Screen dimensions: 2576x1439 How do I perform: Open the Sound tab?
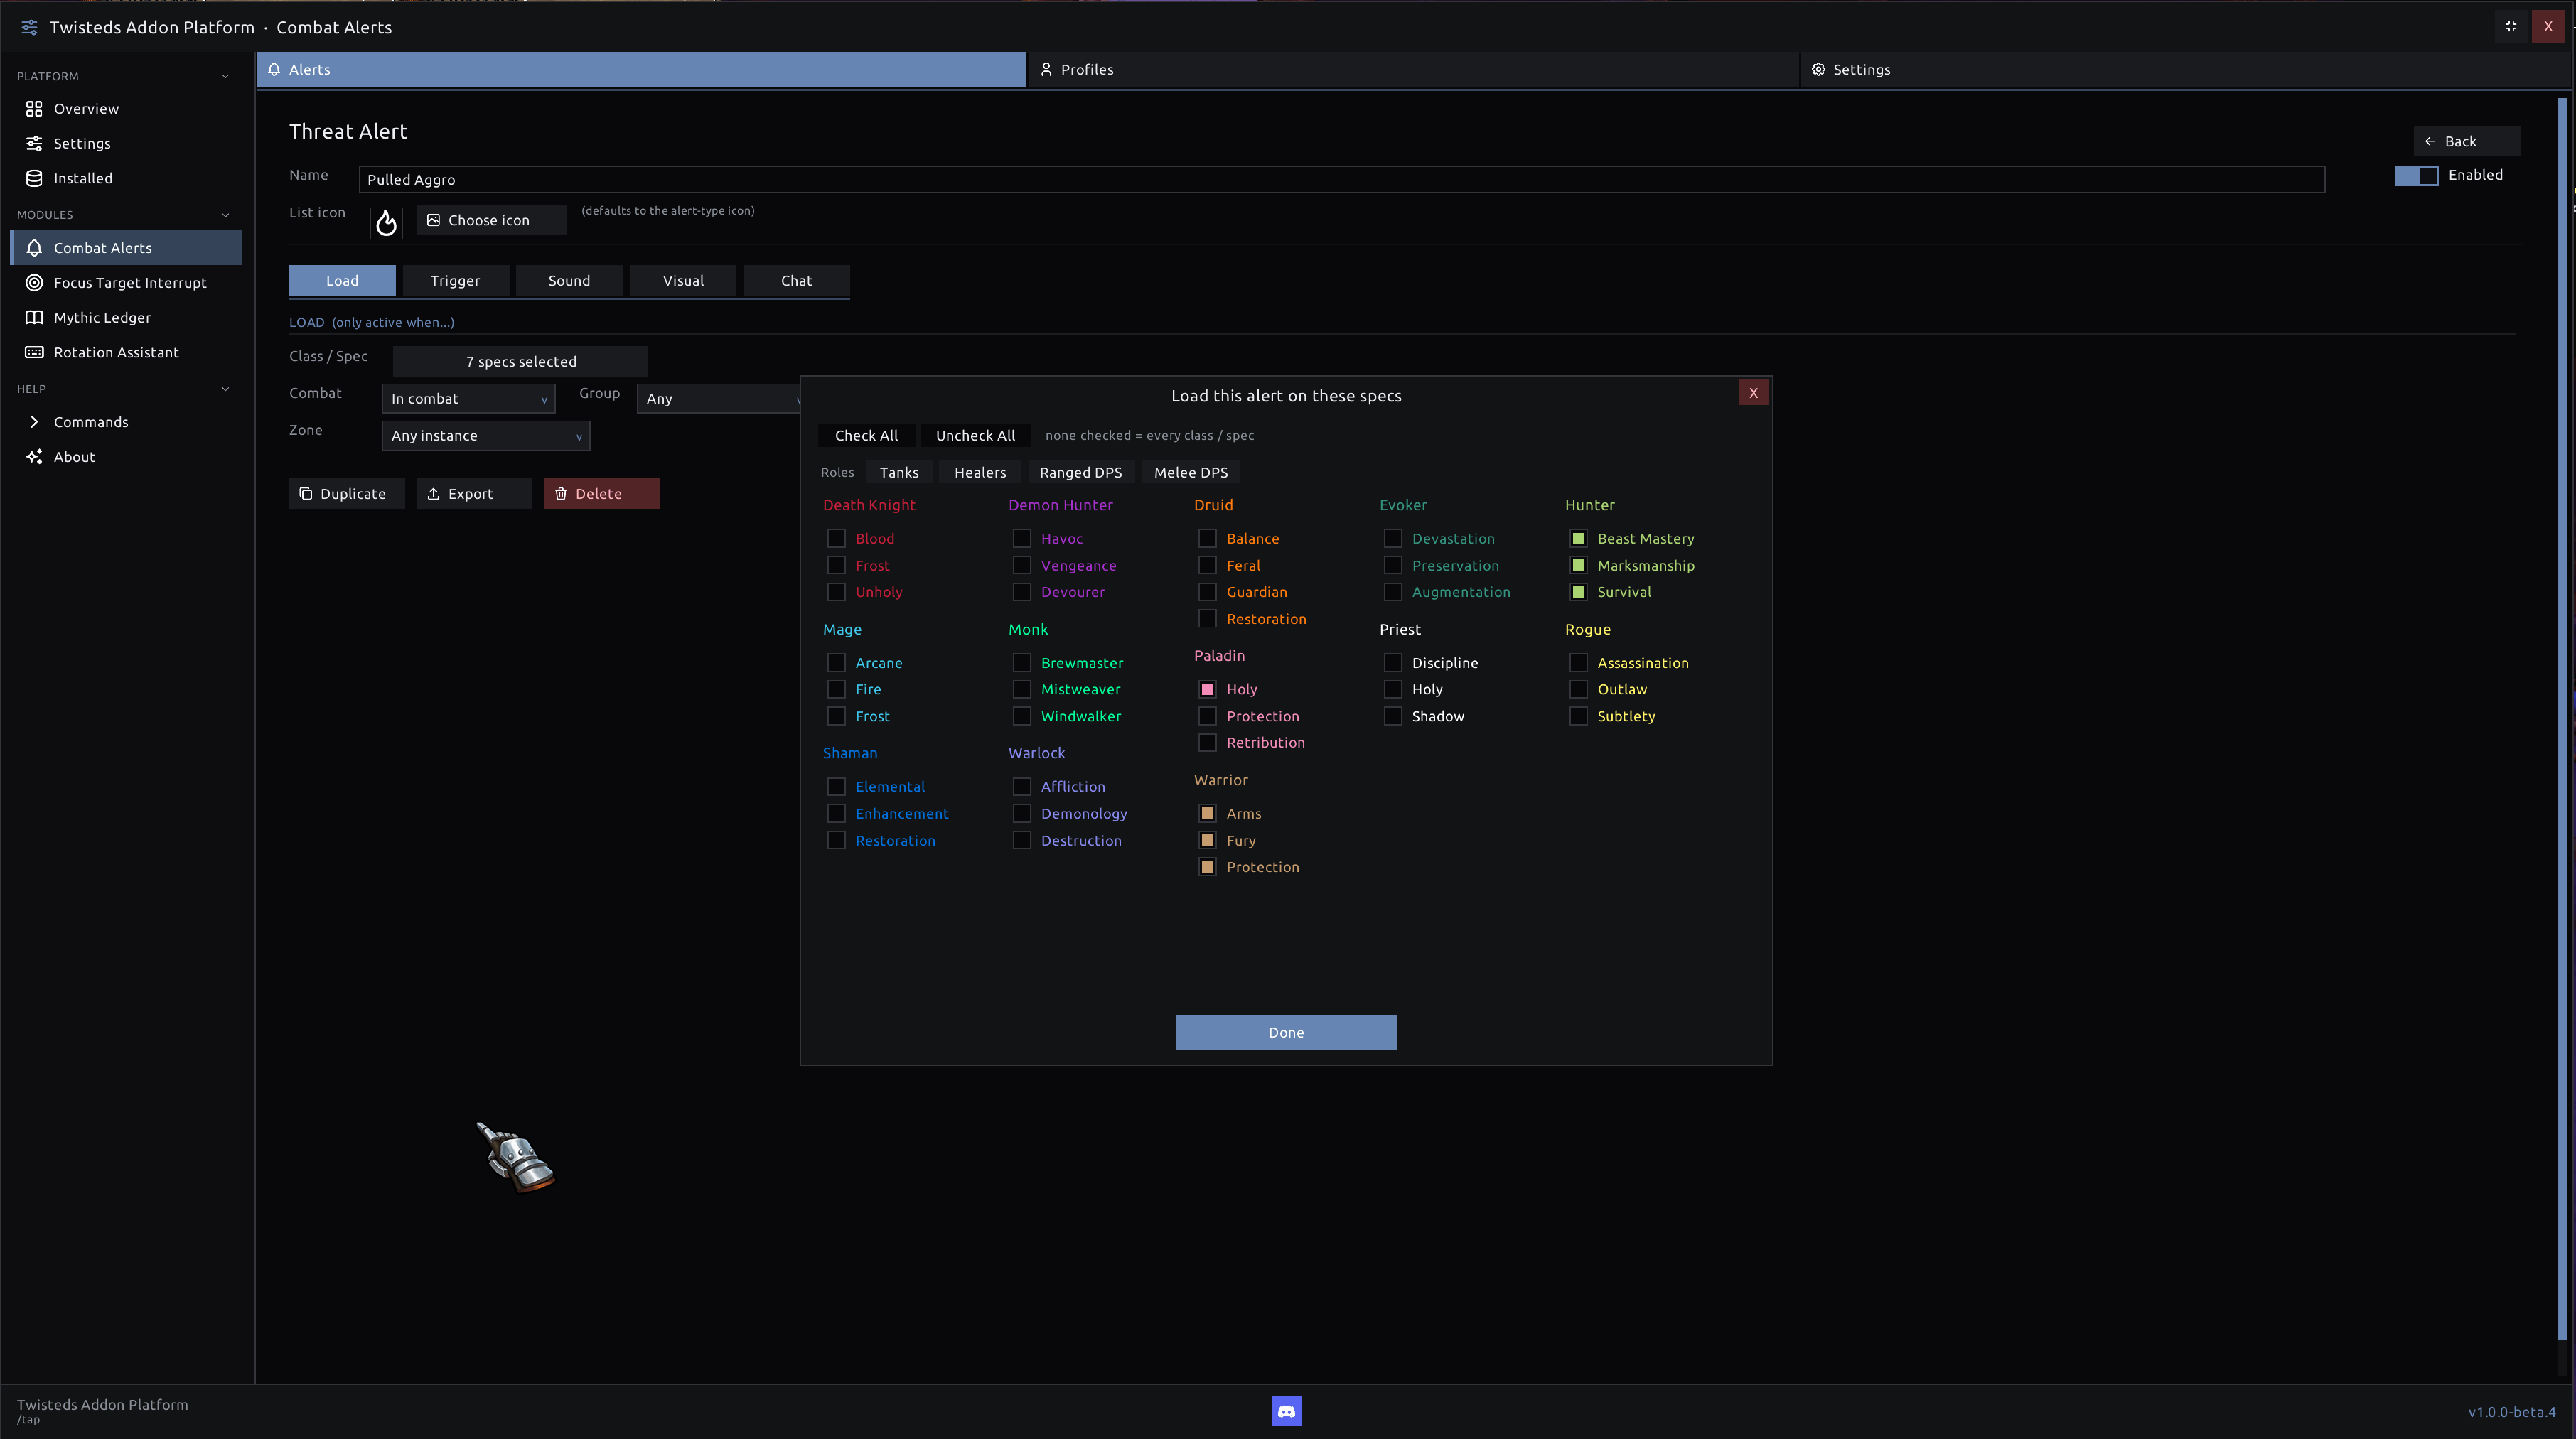[x=569, y=280]
